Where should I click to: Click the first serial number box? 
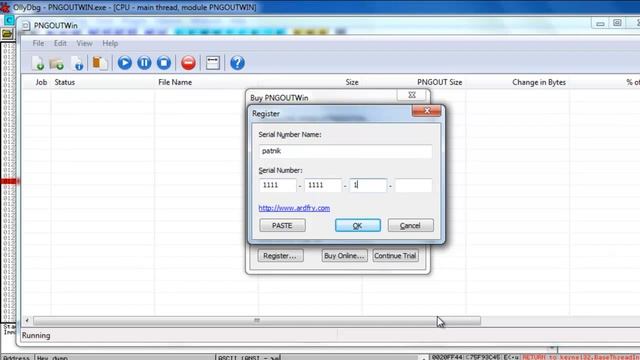[278, 185]
